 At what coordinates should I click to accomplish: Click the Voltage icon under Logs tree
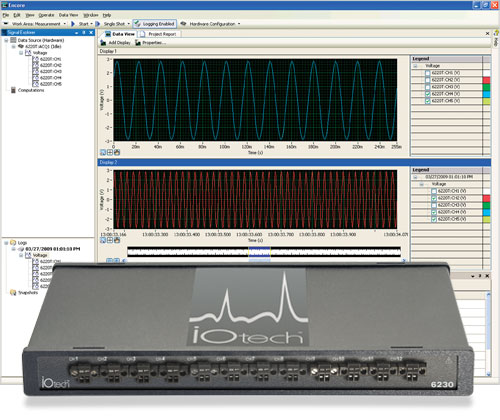point(28,255)
